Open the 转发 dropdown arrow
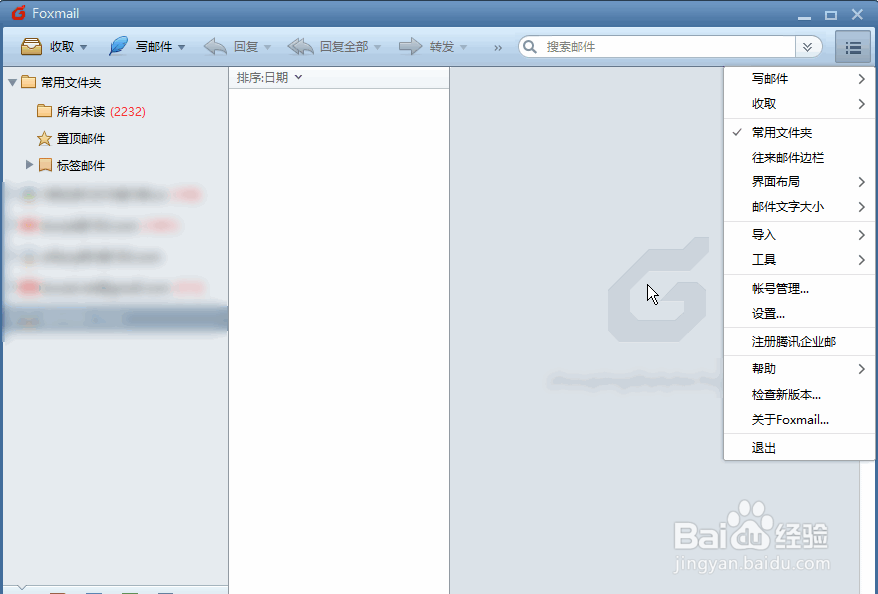Screen dimensions: 878x594 (x=463, y=48)
